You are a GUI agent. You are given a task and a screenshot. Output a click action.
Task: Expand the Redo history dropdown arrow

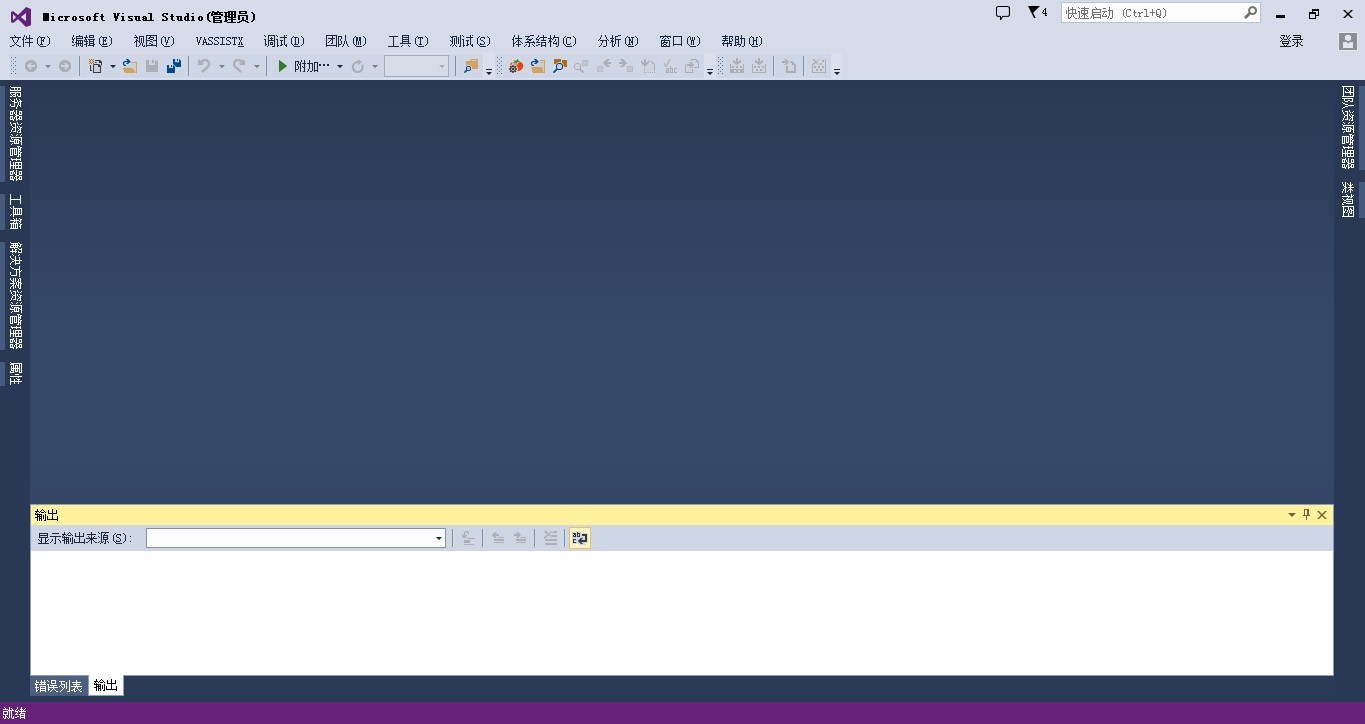pos(256,66)
